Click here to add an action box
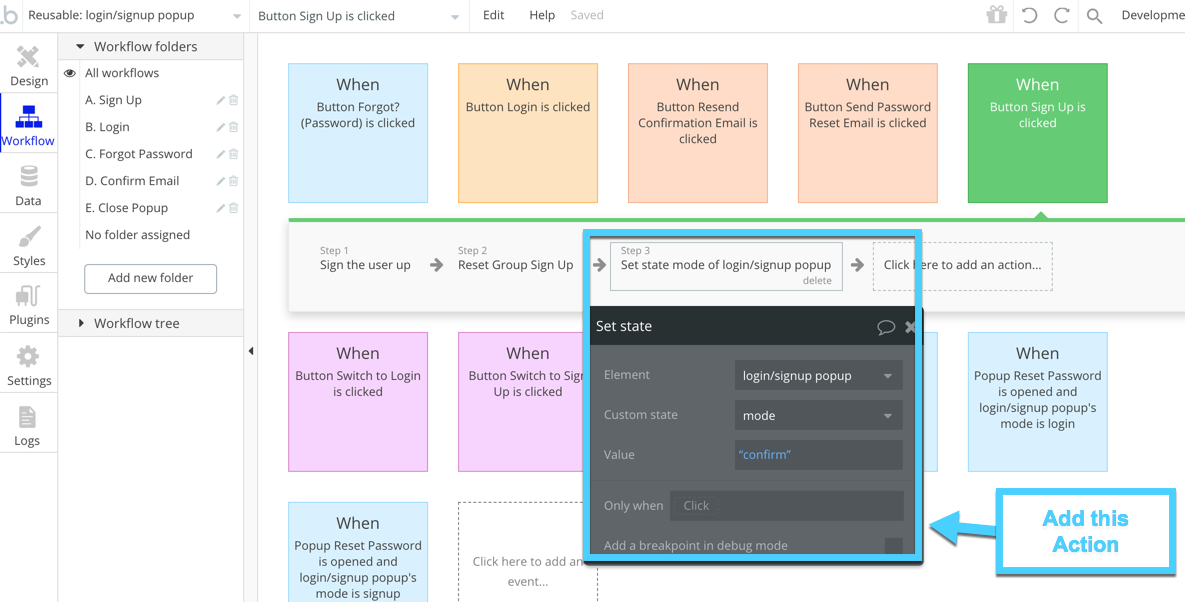Image resolution: width=1185 pixels, height=602 pixels. pyautogui.click(x=962, y=265)
